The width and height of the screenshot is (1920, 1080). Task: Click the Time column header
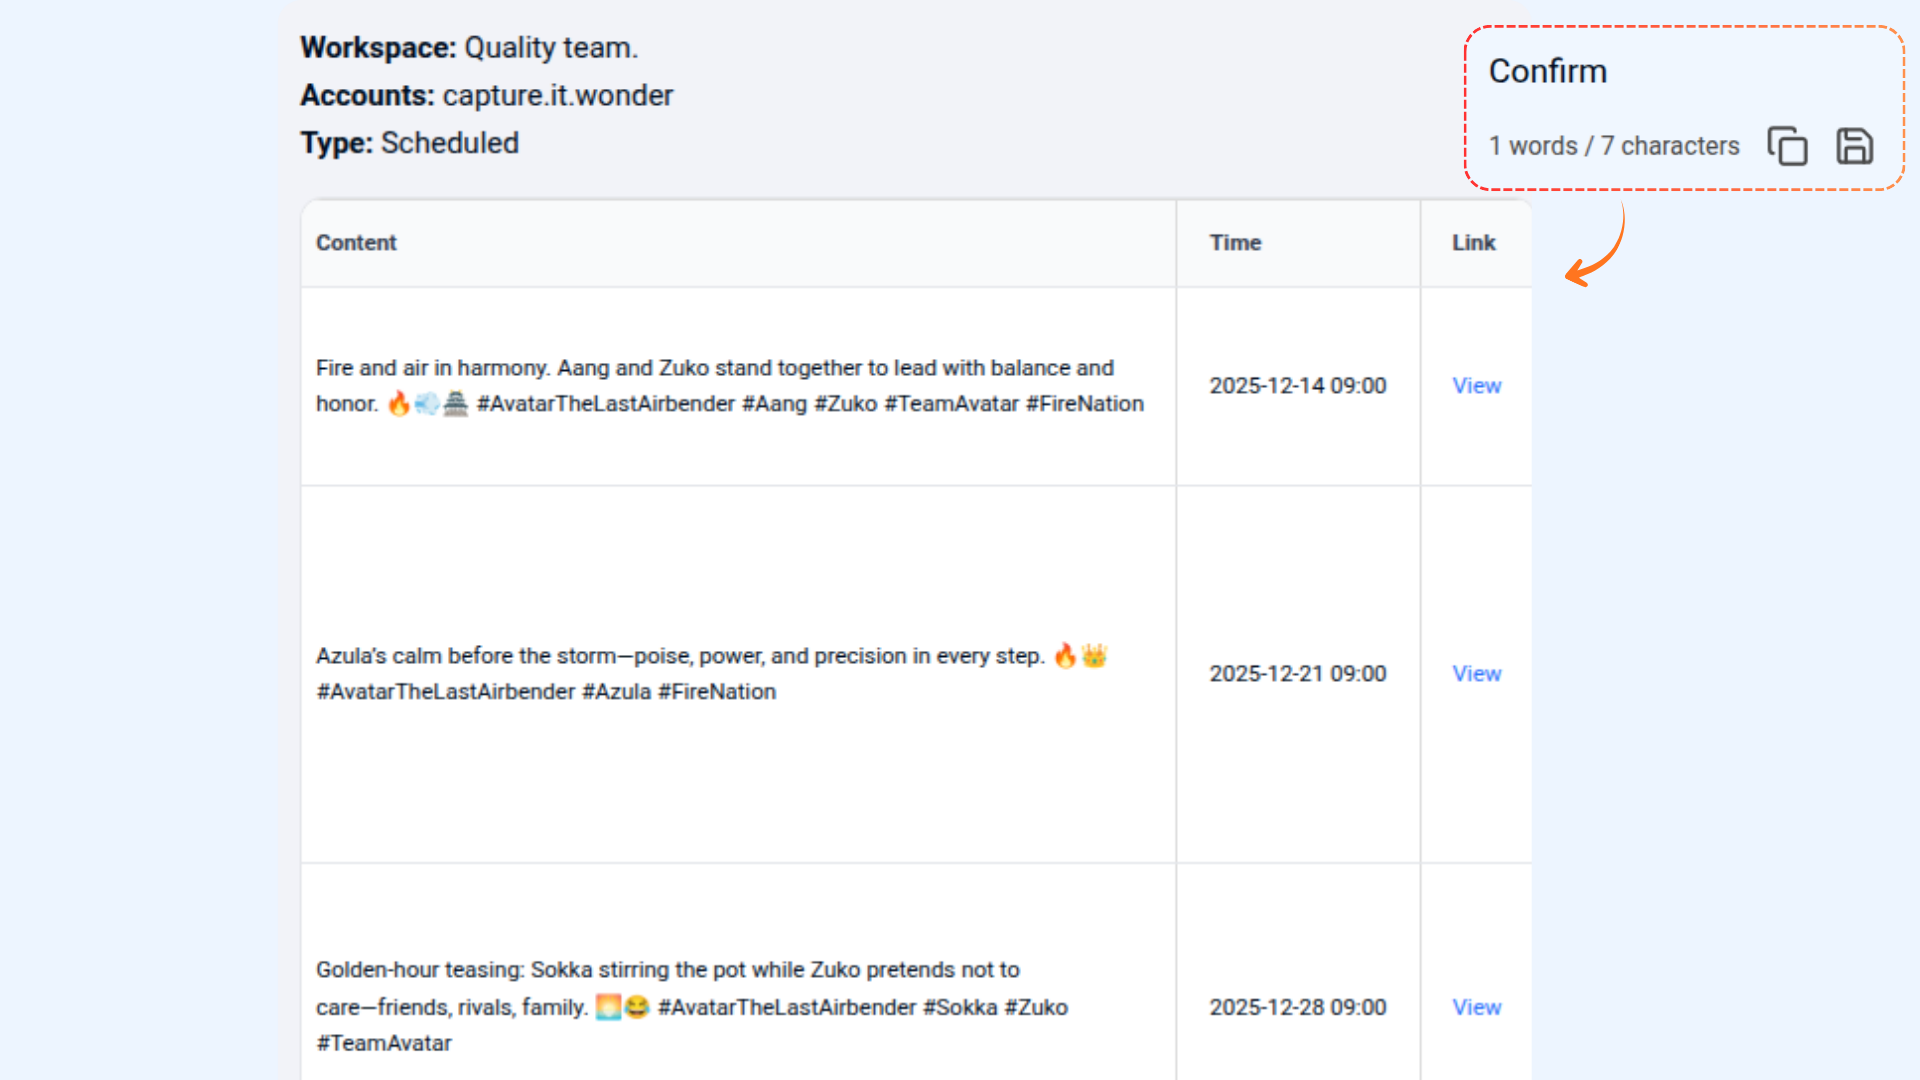click(x=1235, y=243)
